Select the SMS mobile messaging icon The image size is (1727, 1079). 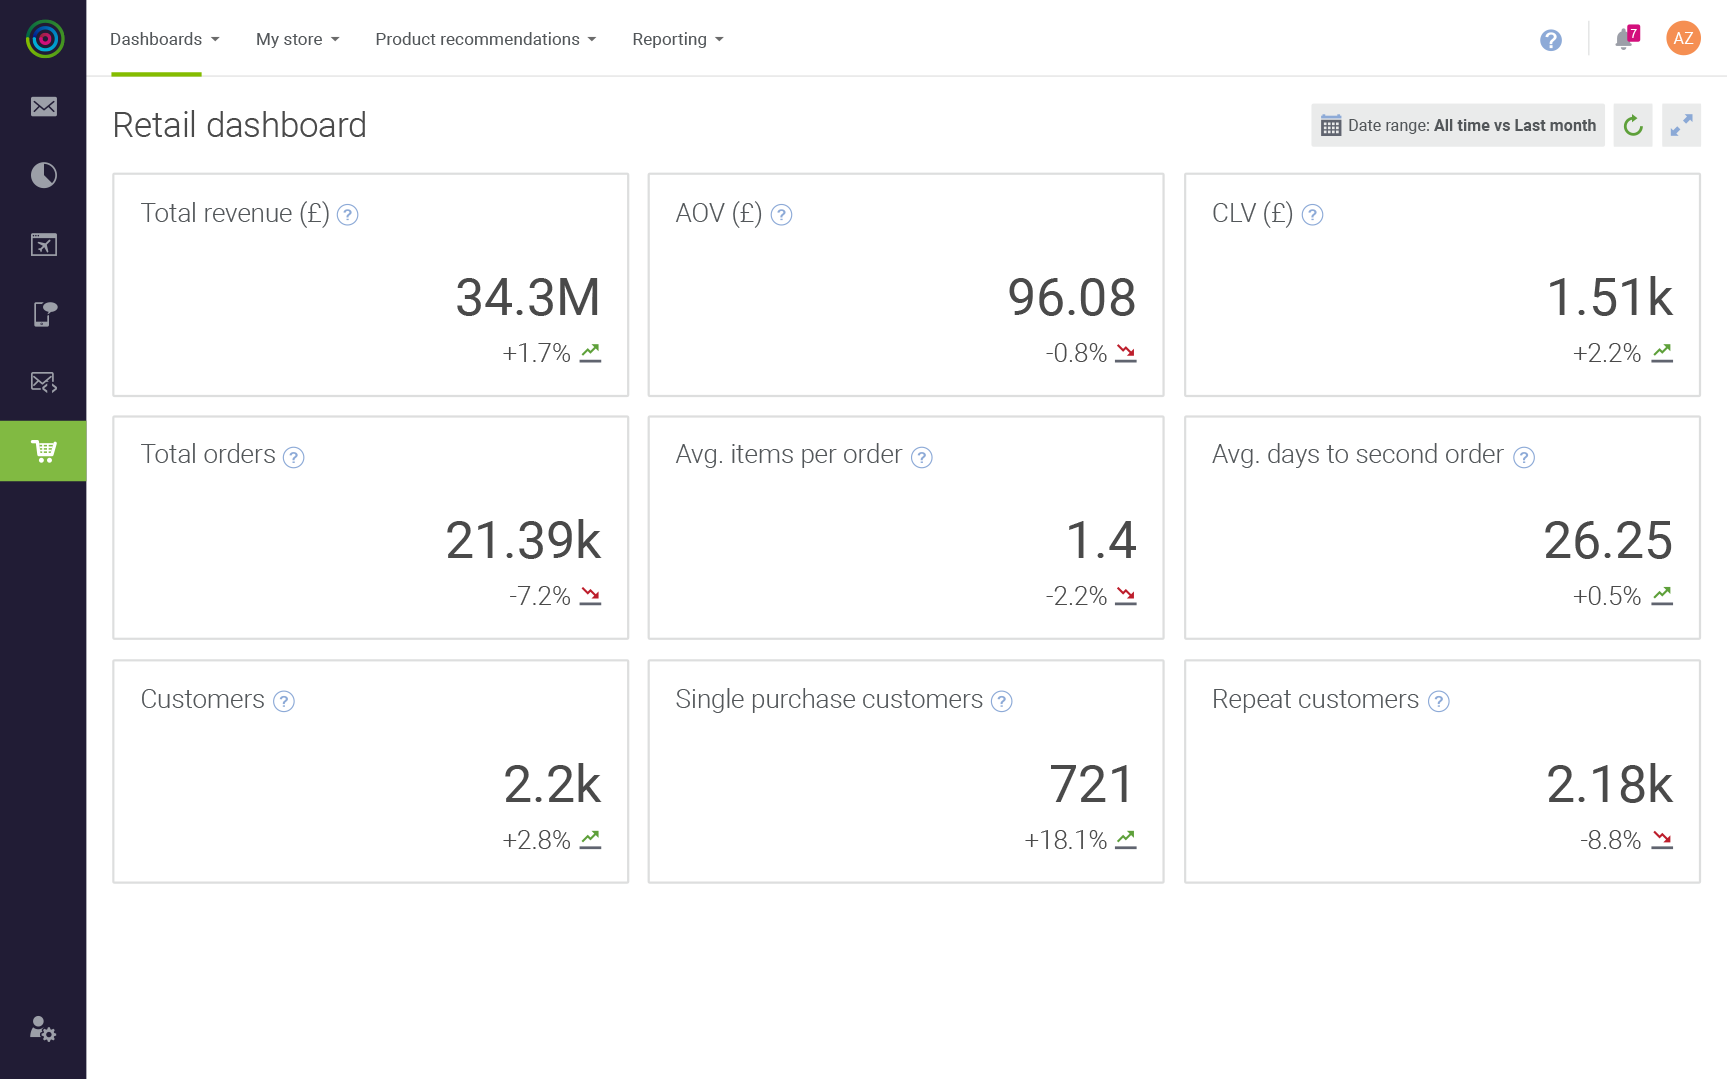43,313
